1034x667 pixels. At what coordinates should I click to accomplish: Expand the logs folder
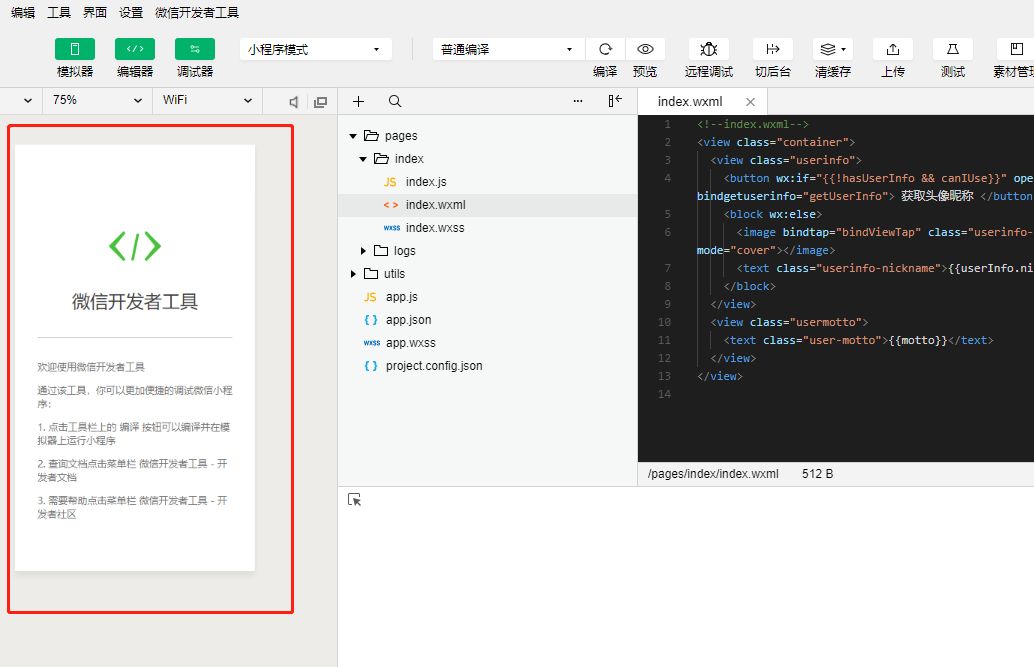[363, 251]
